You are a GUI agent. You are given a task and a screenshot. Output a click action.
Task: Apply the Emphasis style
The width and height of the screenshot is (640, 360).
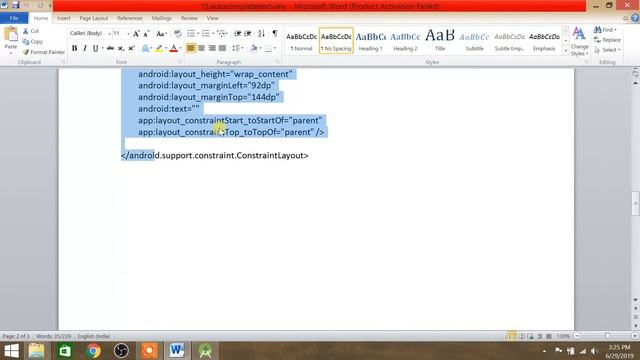(544, 41)
